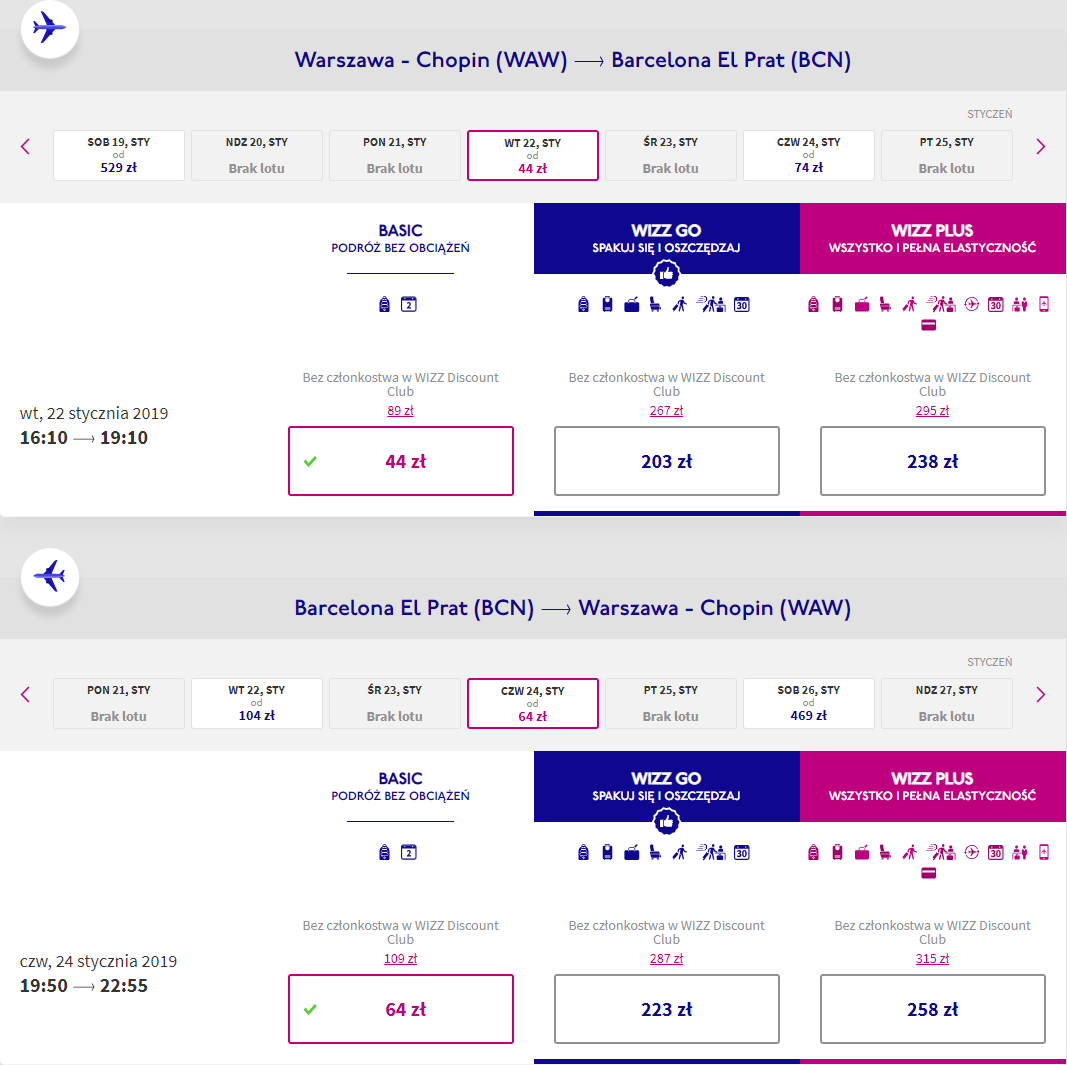Choose return WIZZ PLUS fare 258 zł
This screenshot has width=1067, height=1065.
tap(932, 1009)
